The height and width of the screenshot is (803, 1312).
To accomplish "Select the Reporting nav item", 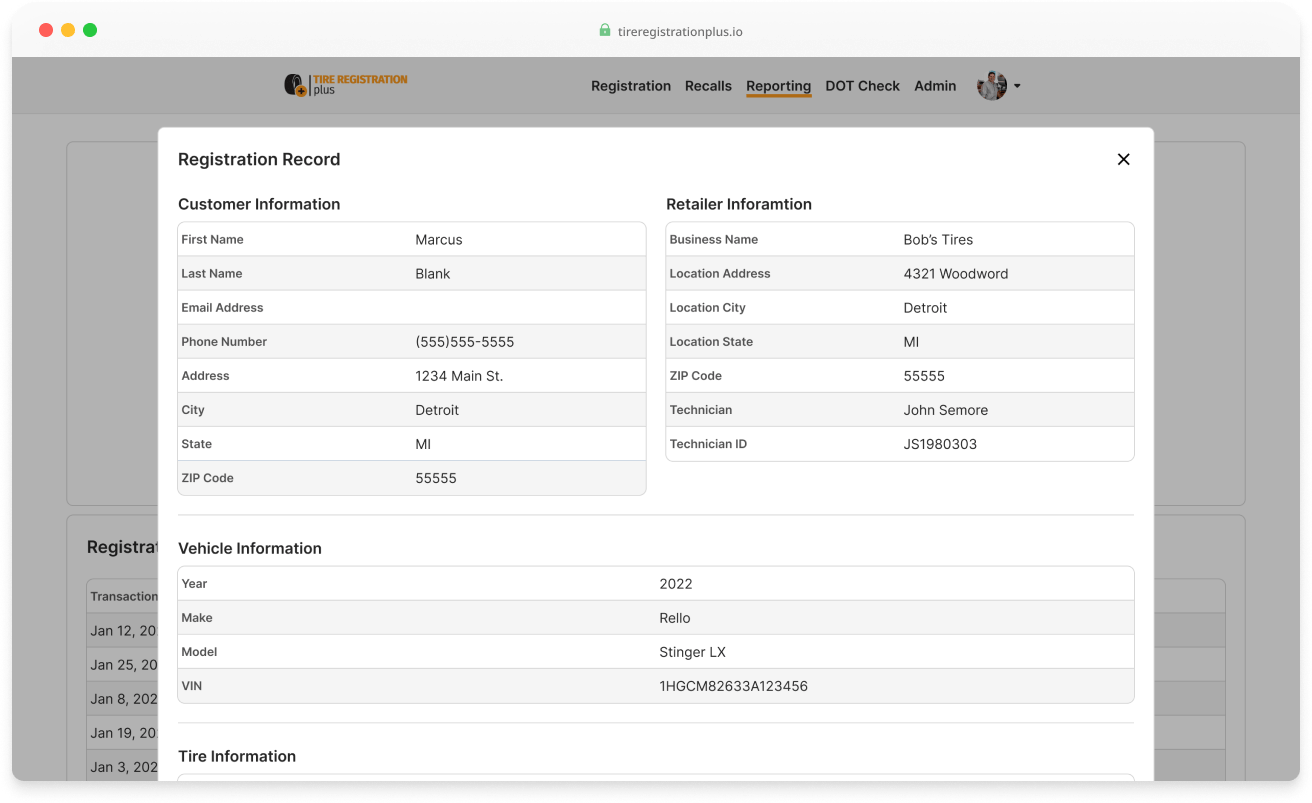I will [x=778, y=86].
